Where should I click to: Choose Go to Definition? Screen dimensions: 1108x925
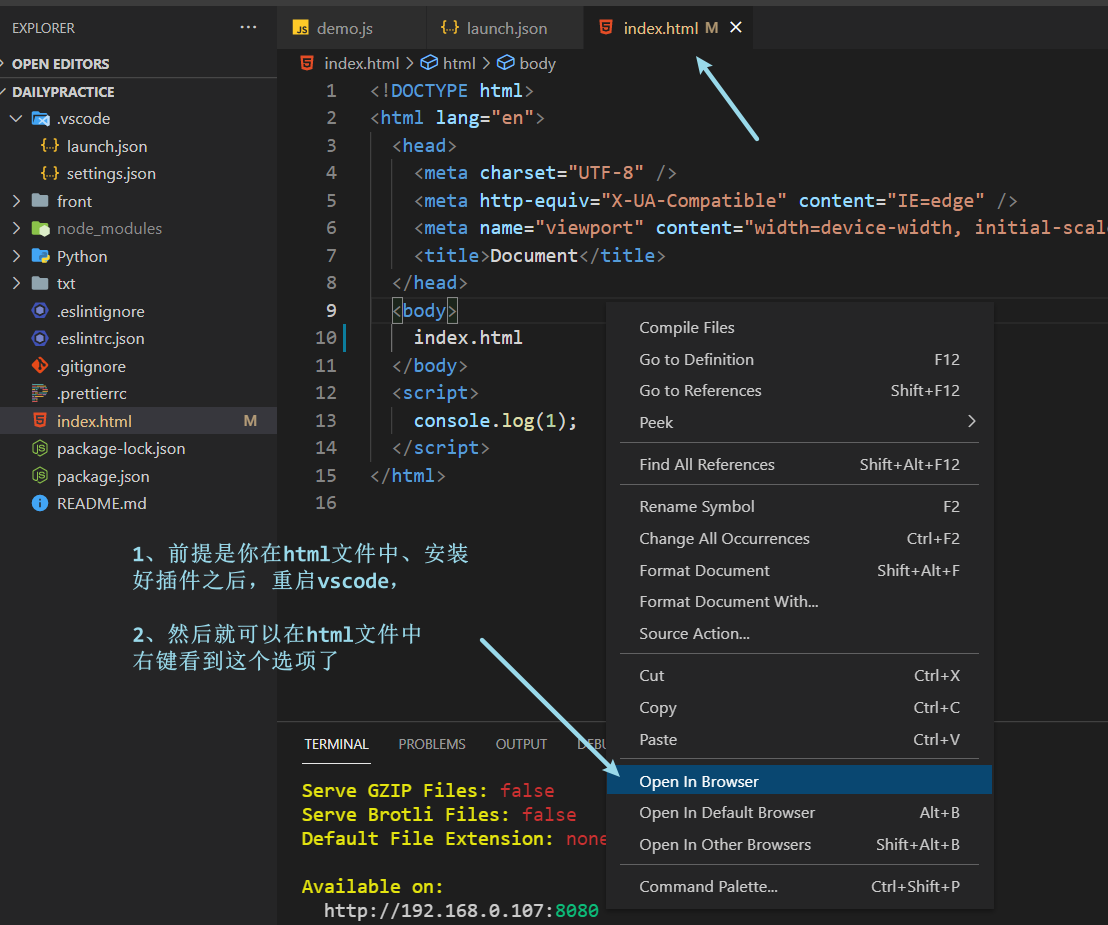pos(799,359)
